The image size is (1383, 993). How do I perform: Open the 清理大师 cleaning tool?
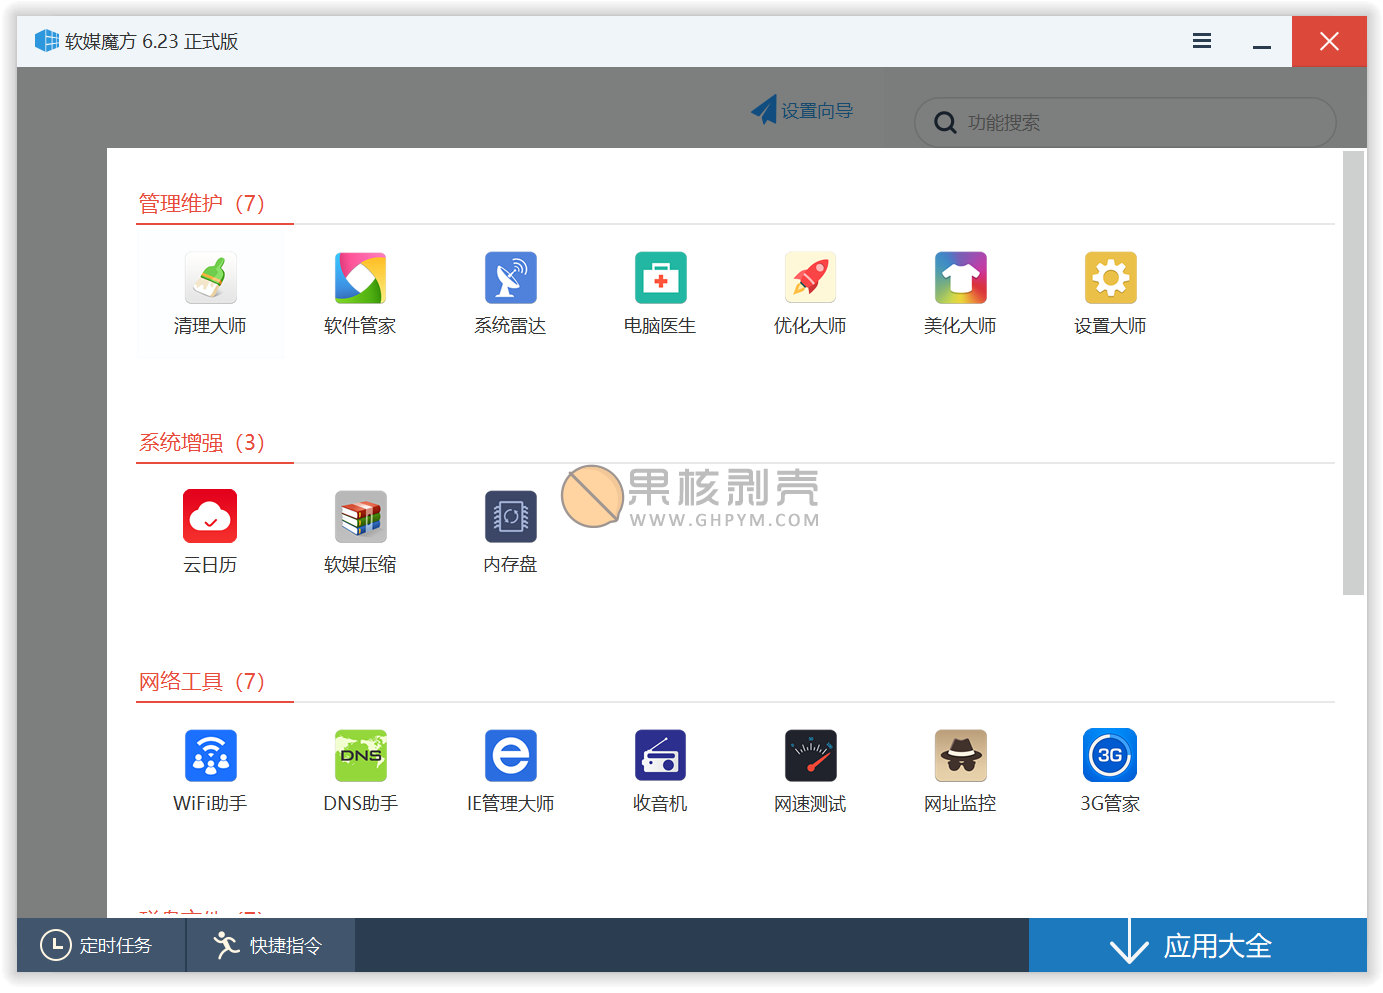(210, 295)
